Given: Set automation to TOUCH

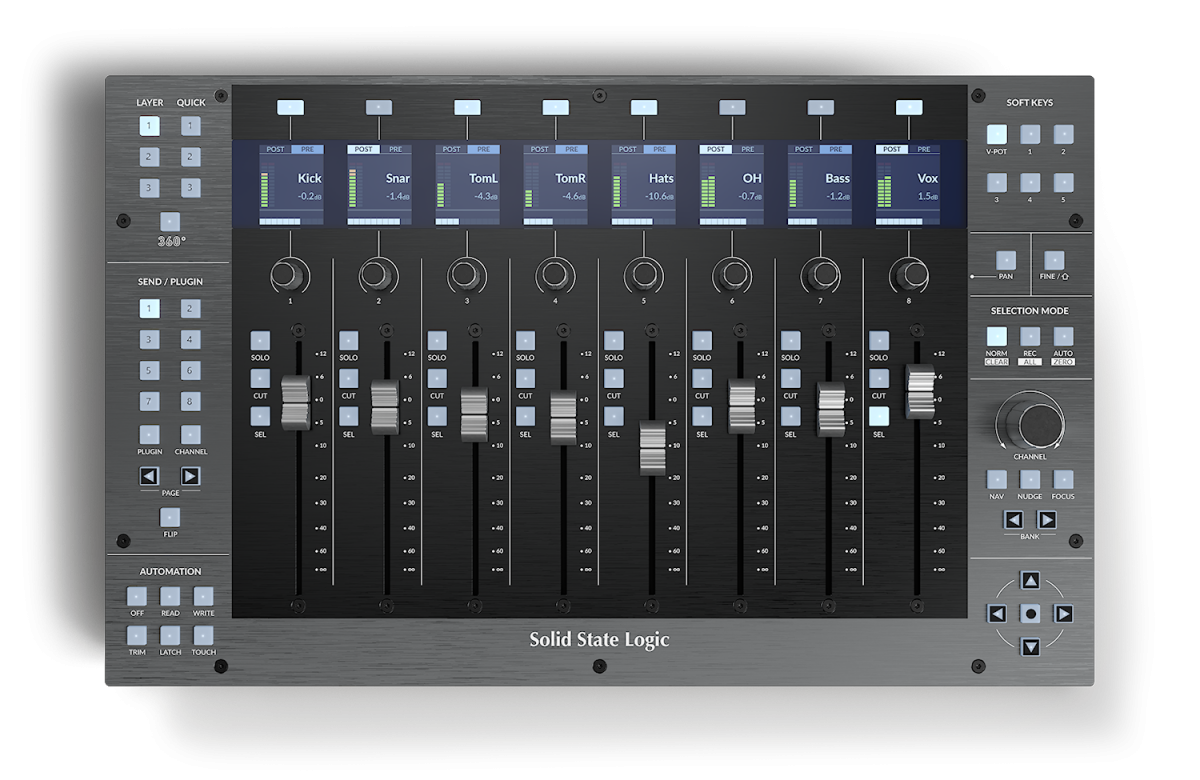Looking at the screenshot, I should point(203,635).
